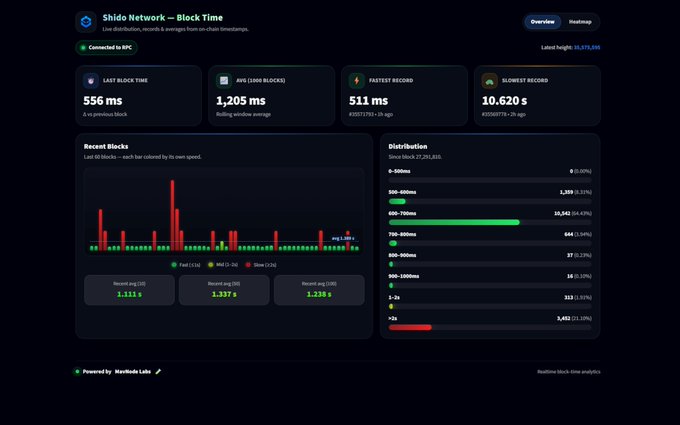Click the yellow Mid legend dot

point(210,265)
